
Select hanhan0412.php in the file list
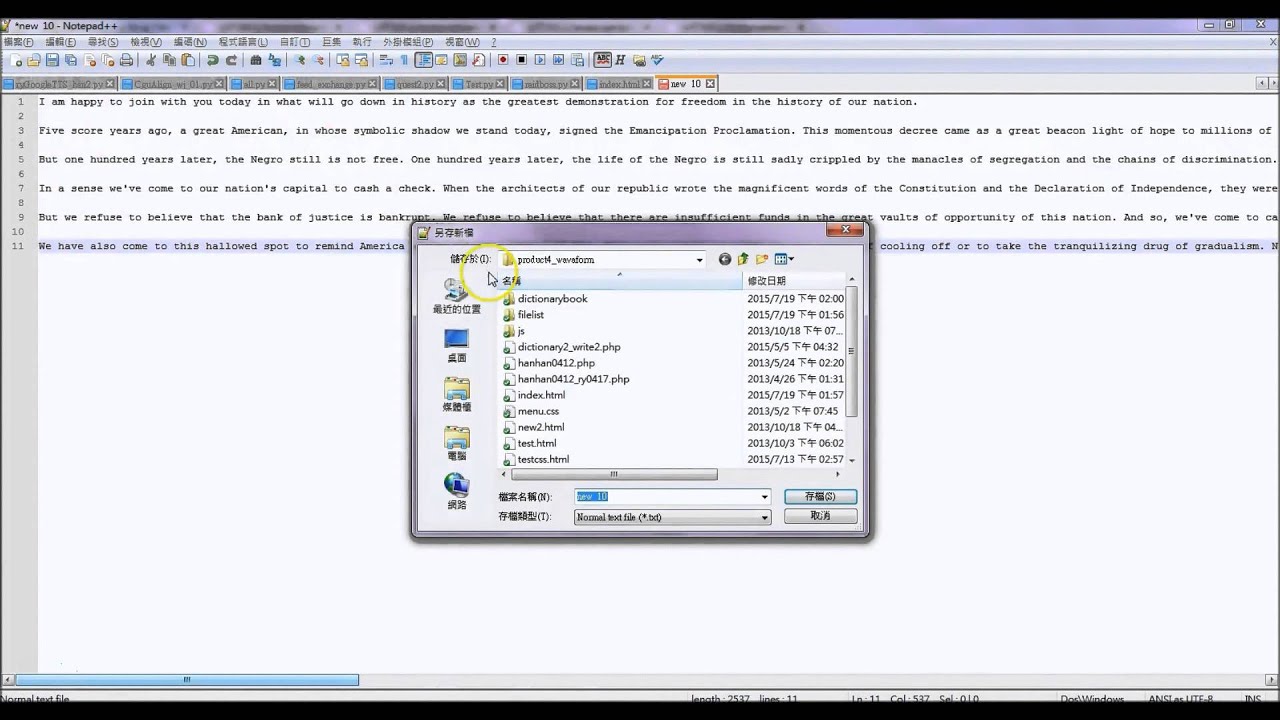[556, 363]
